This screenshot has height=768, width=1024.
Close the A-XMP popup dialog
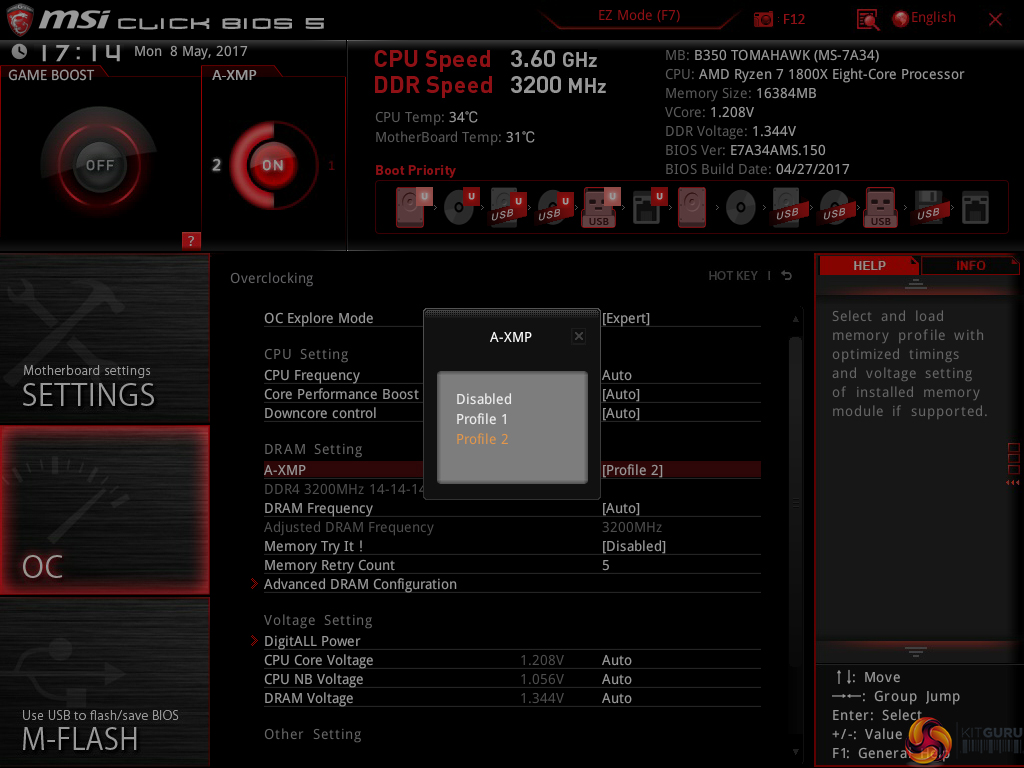click(579, 336)
